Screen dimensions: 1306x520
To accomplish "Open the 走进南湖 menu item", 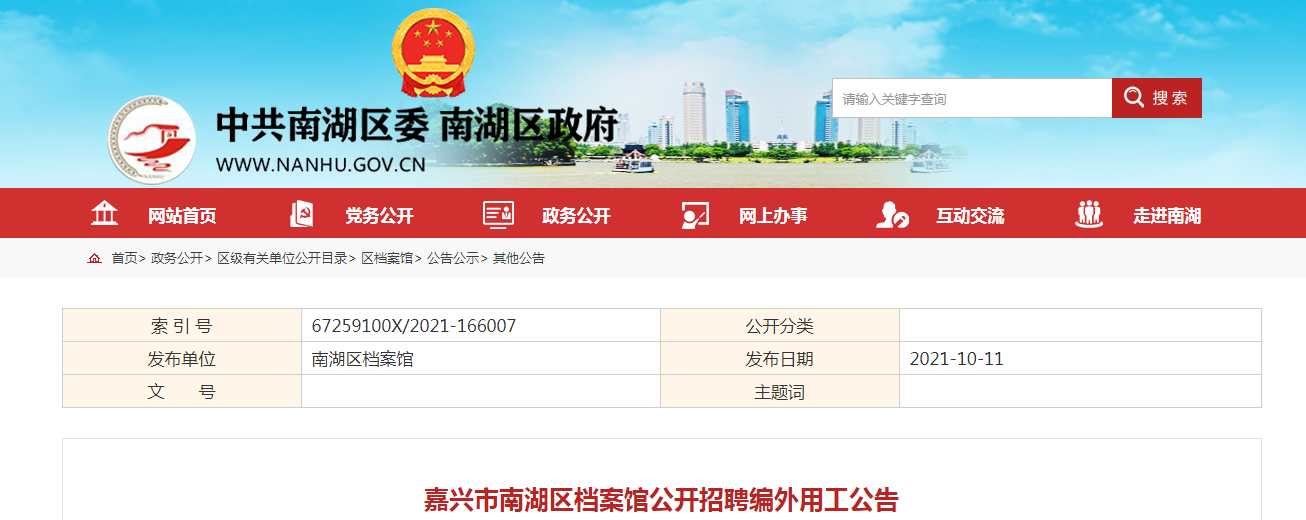I will [x=1167, y=215].
